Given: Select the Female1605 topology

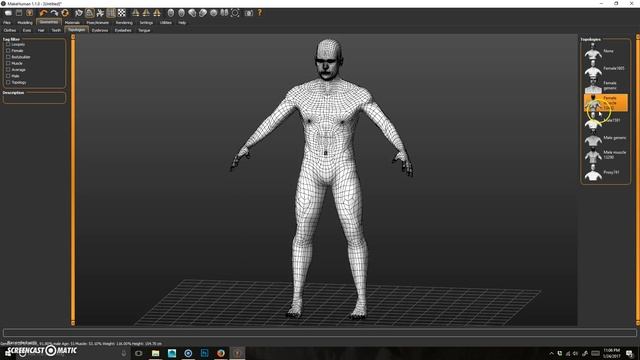Looking at the screenshot, I should point(606,69).
